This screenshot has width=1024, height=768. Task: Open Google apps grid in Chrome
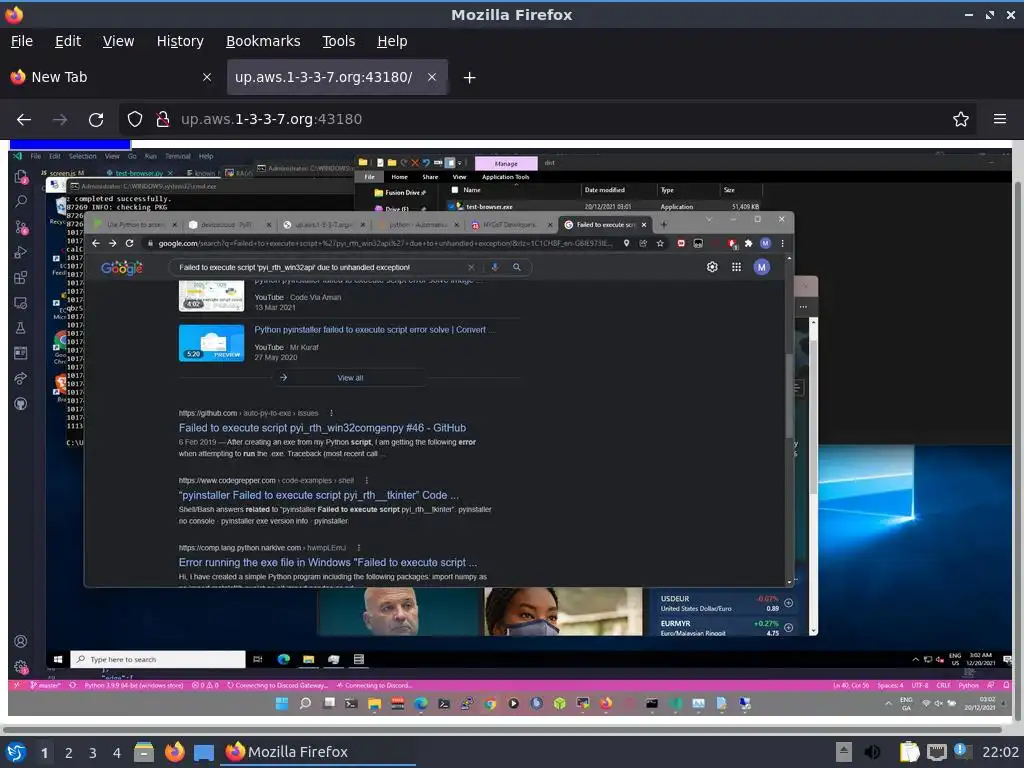tap(736, 267)
